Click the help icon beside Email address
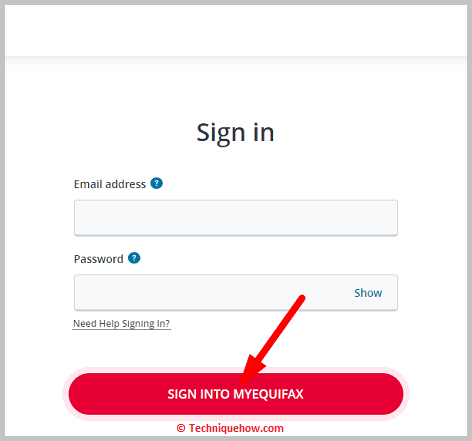 click(x=156, y=183)
